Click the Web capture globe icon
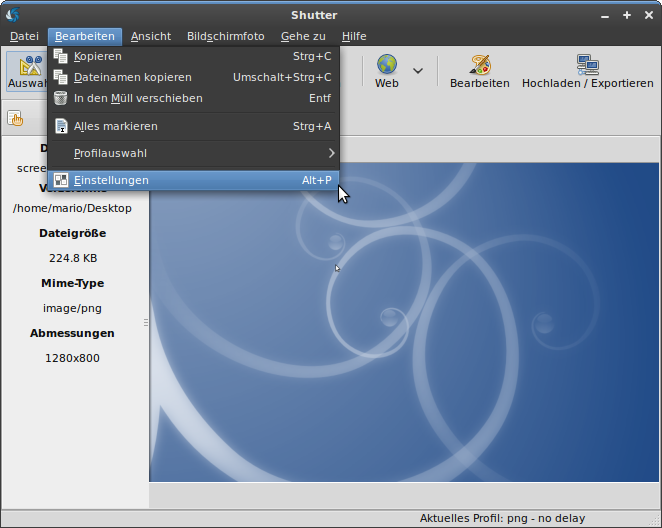 click(x=387, y=65)
